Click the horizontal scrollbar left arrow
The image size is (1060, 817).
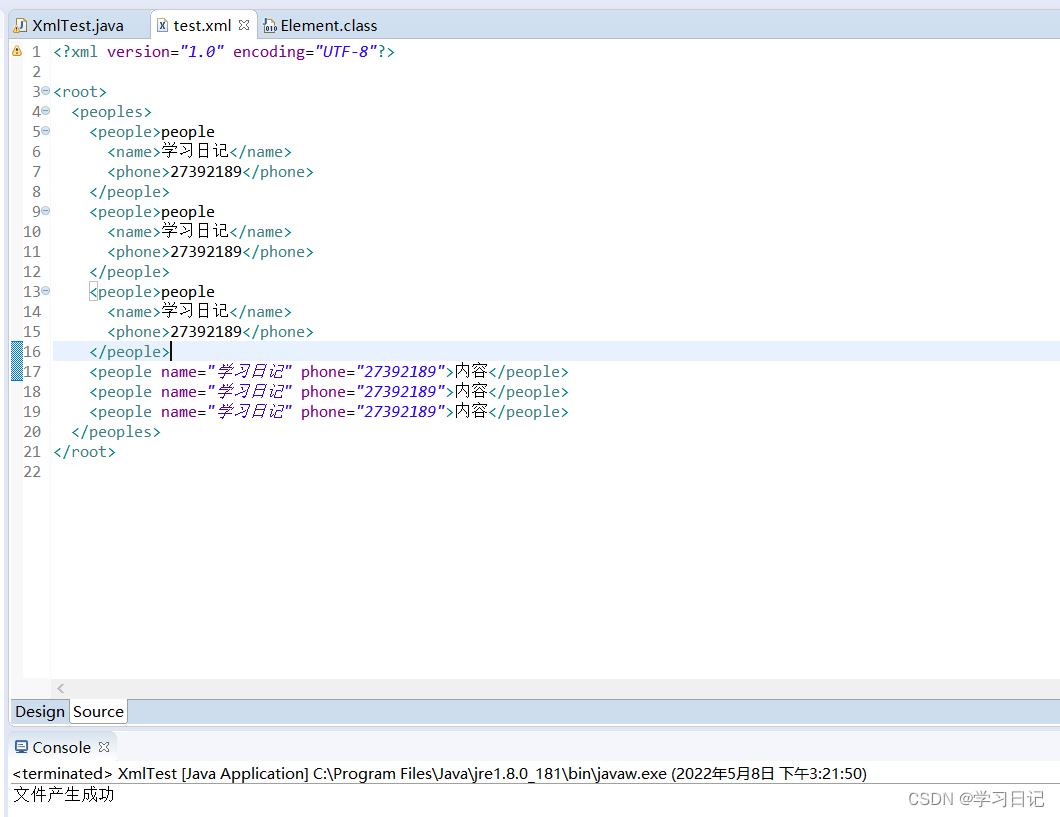point(61,689)
